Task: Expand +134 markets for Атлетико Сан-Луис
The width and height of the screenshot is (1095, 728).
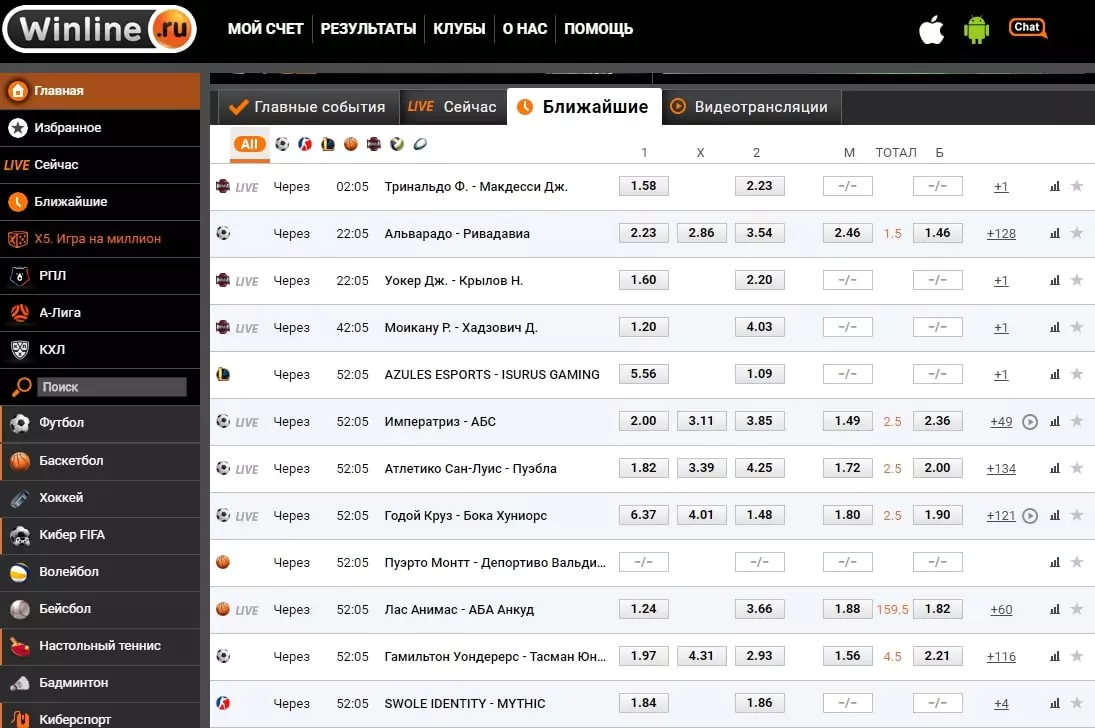Action: point(1001,468)
